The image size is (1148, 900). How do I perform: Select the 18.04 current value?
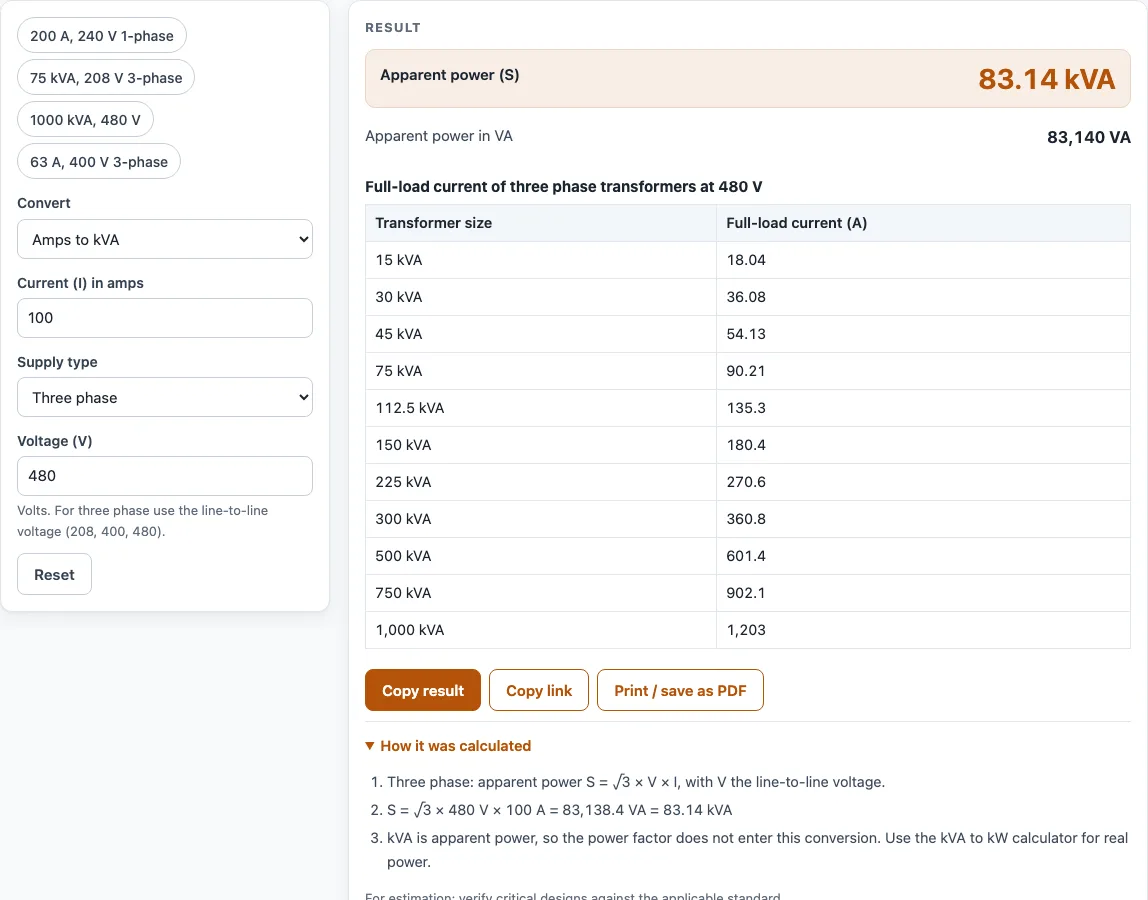(746, 260)
